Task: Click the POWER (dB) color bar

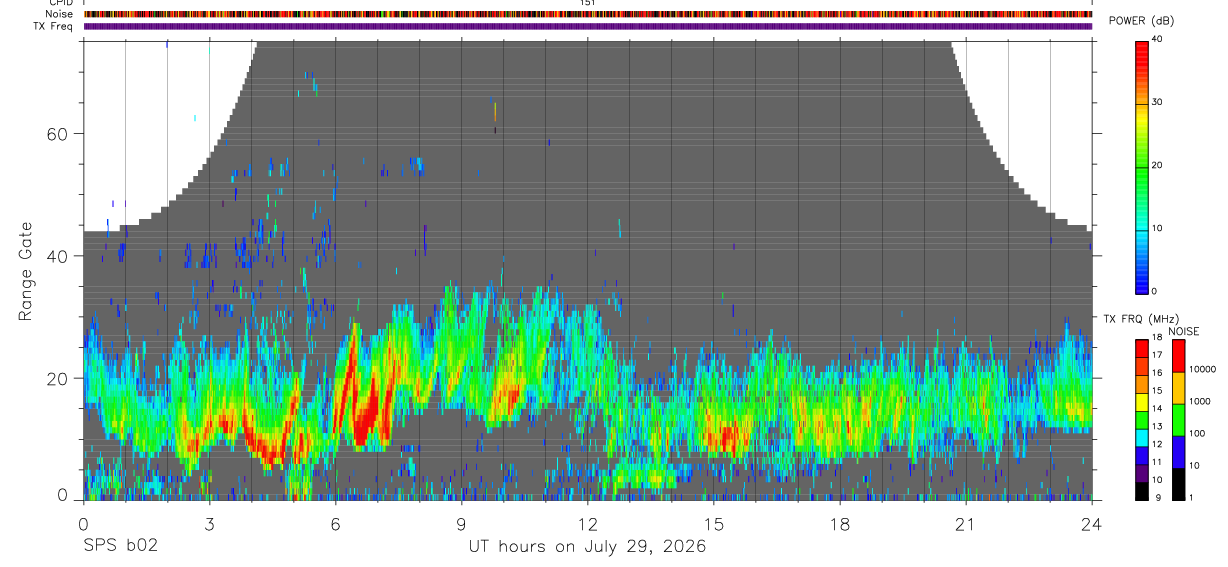Action: [1143, 166]
